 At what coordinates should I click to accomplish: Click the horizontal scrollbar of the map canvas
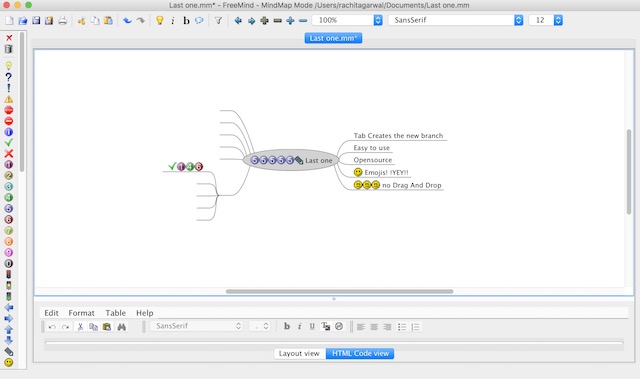click(x=339, y=291)
